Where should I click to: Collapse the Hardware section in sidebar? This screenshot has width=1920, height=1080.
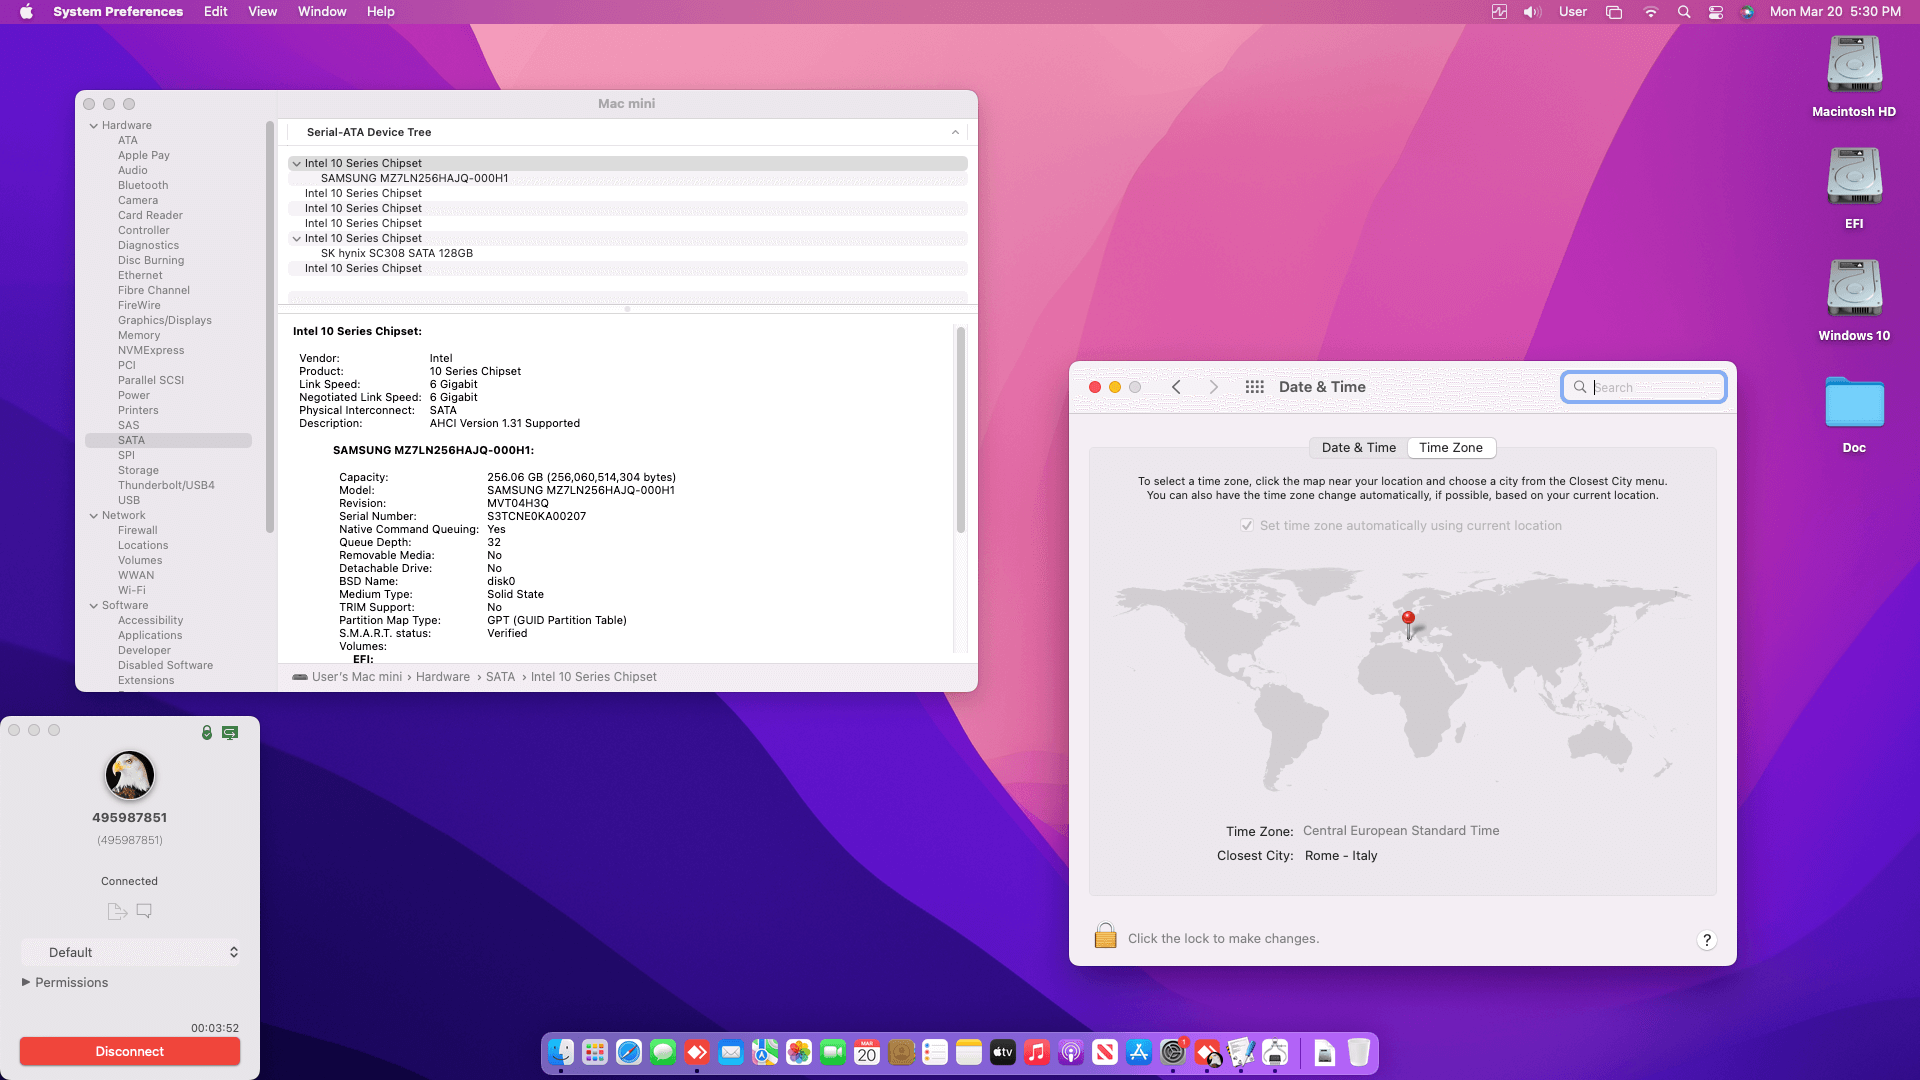[x=94, y=126]
